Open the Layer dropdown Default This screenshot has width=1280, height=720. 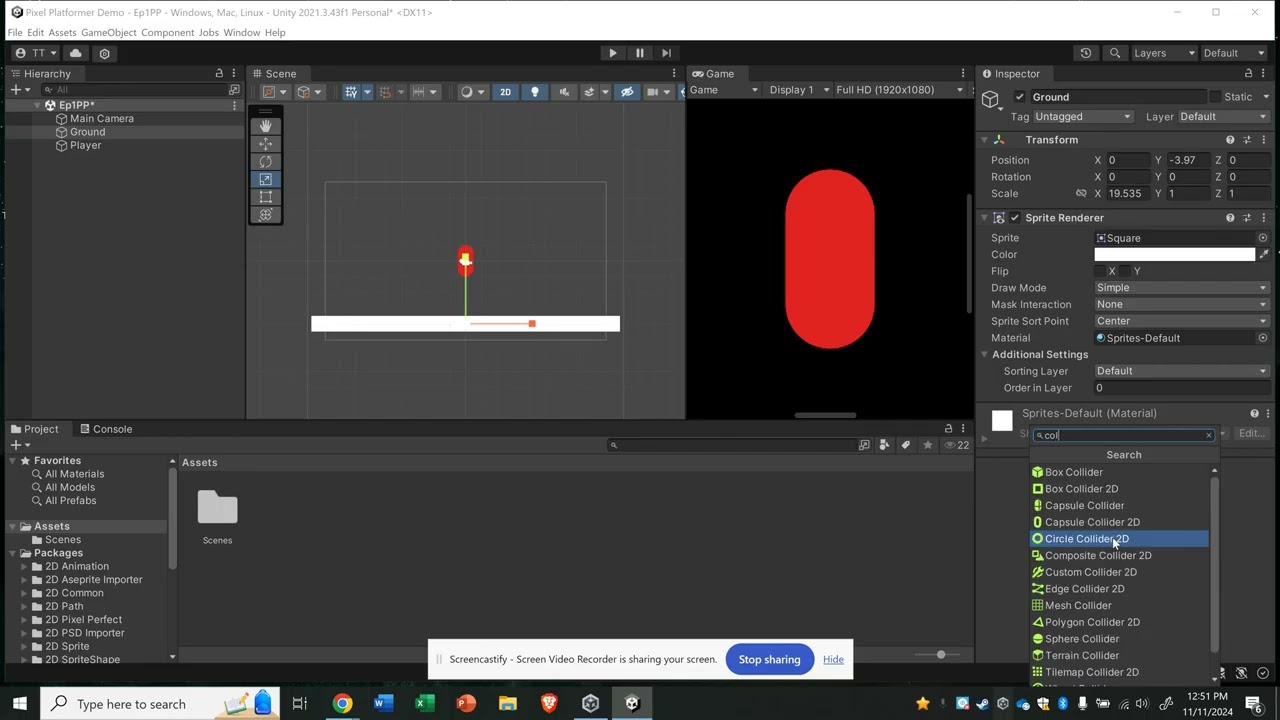click(1223, 117)
